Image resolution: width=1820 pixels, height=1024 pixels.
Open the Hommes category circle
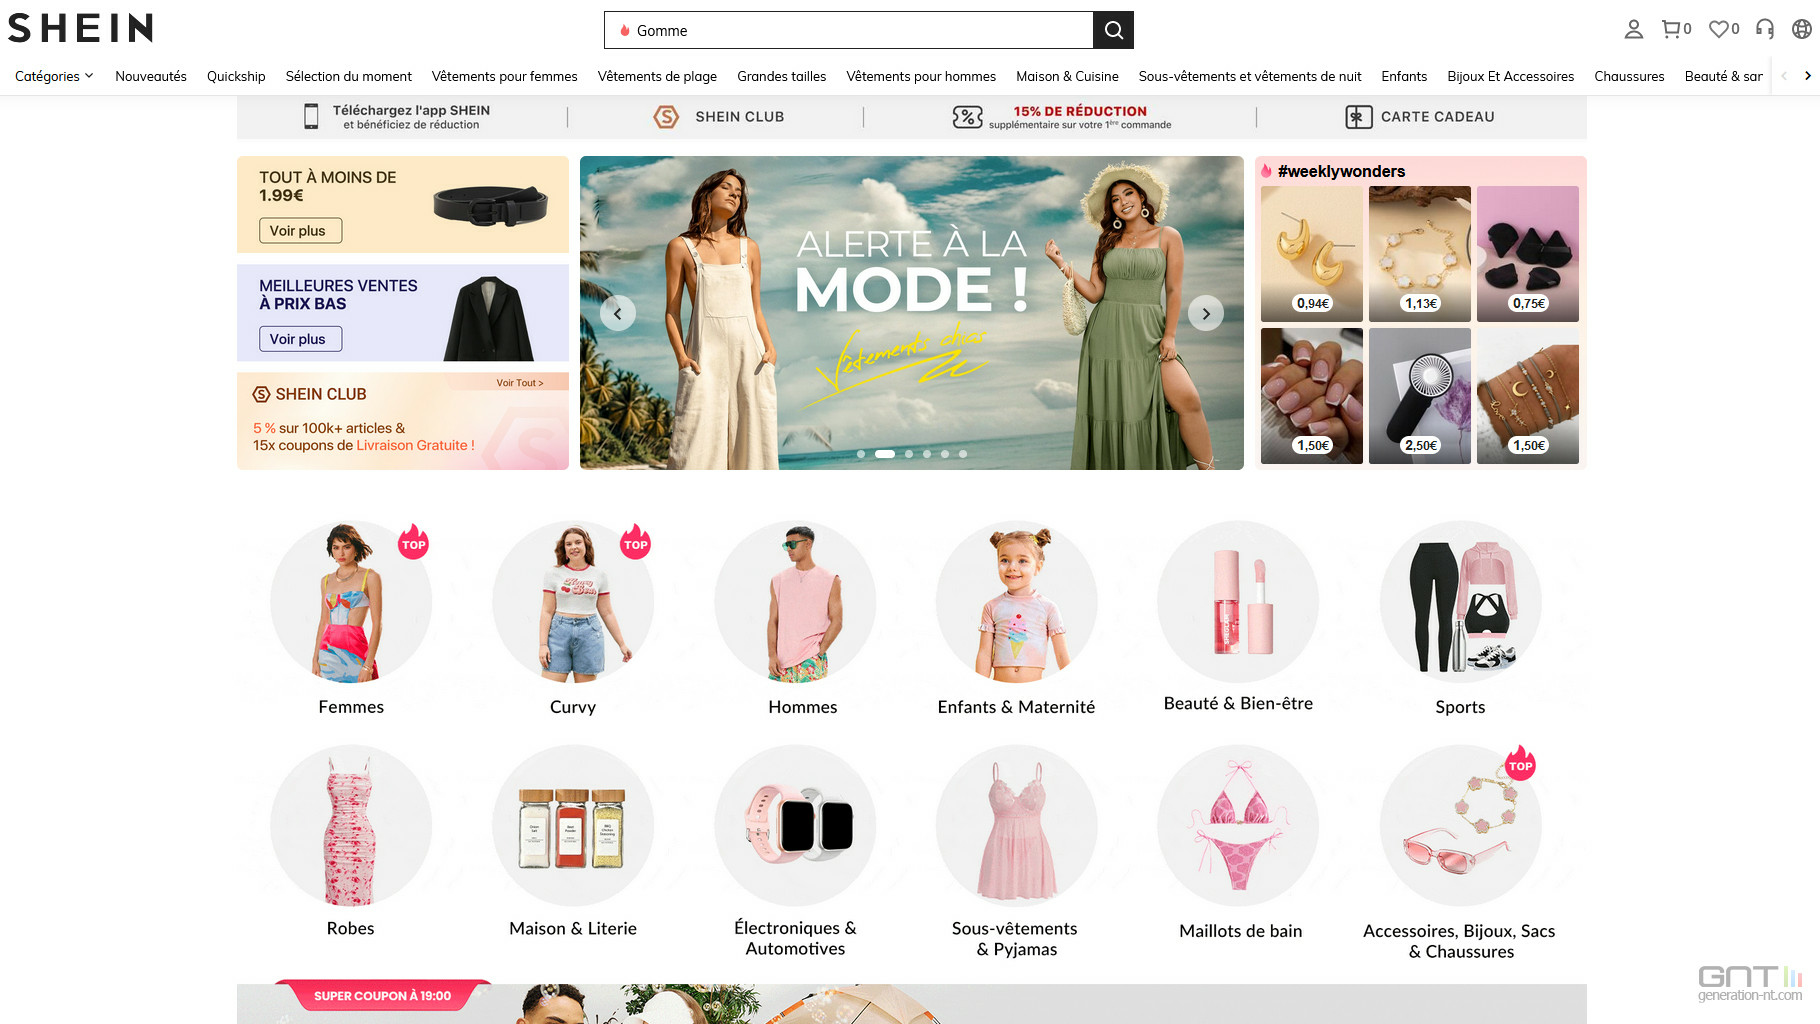(795, 602)
